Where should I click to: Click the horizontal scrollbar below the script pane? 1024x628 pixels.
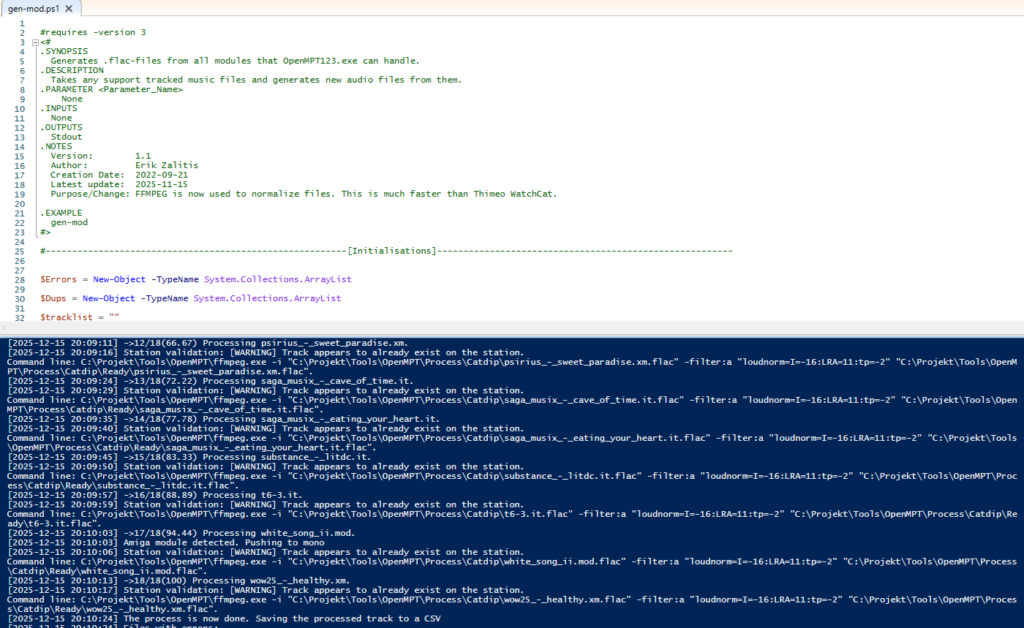coord(500,330)
